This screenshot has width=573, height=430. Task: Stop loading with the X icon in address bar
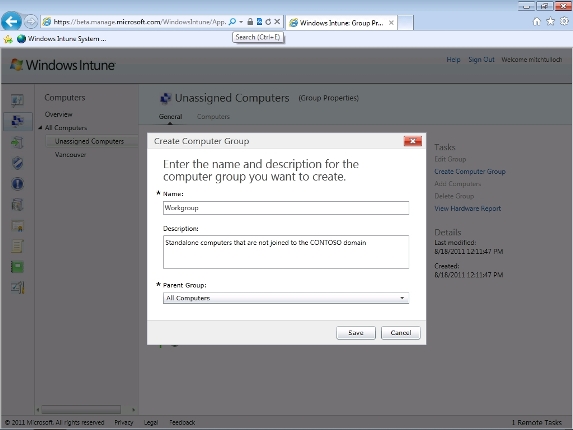click(x=277, y=22)
